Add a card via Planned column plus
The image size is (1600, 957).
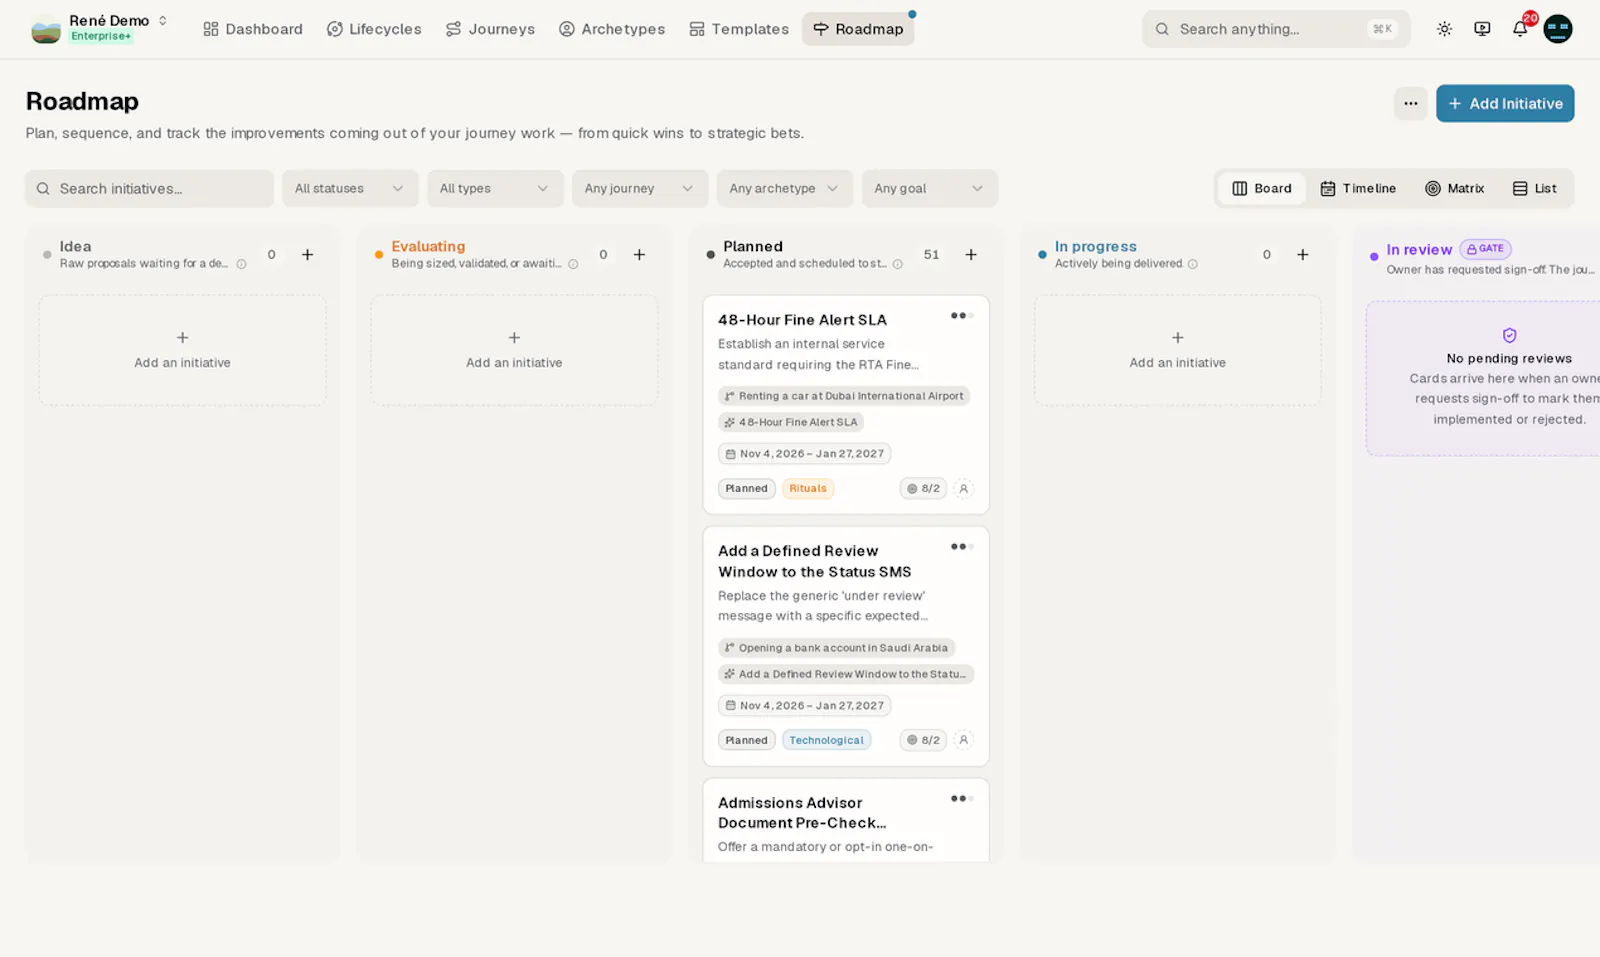[x=971, y=255]
